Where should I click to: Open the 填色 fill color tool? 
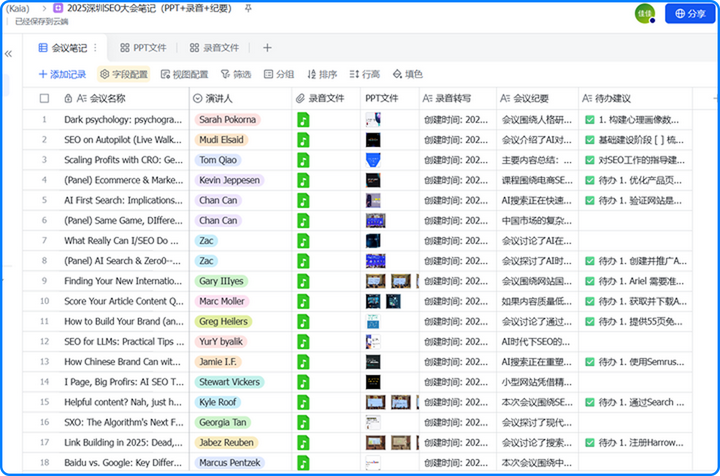click(x=408, y=74)
